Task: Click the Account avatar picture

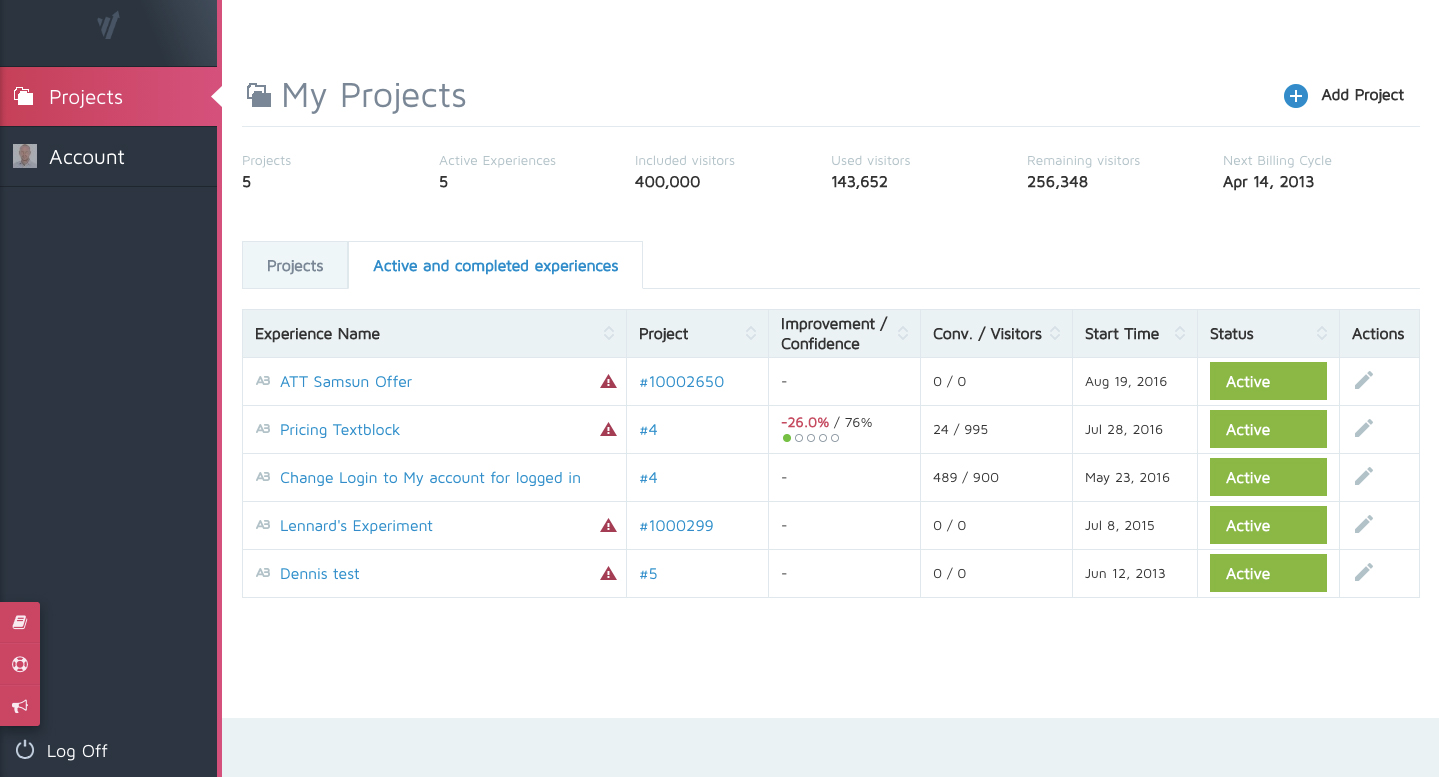Action: [25, 156]
